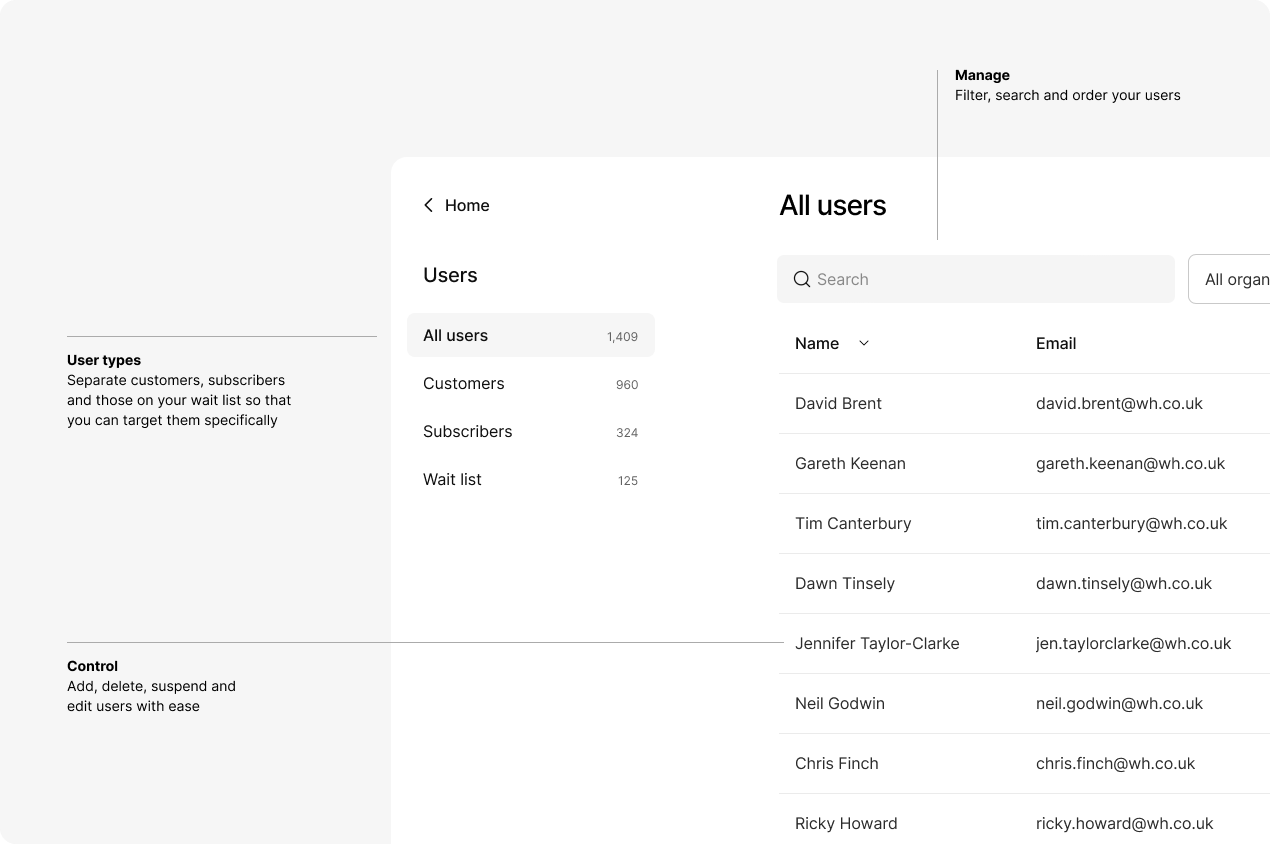Click the Email column header

click(x=1055, y=343)
